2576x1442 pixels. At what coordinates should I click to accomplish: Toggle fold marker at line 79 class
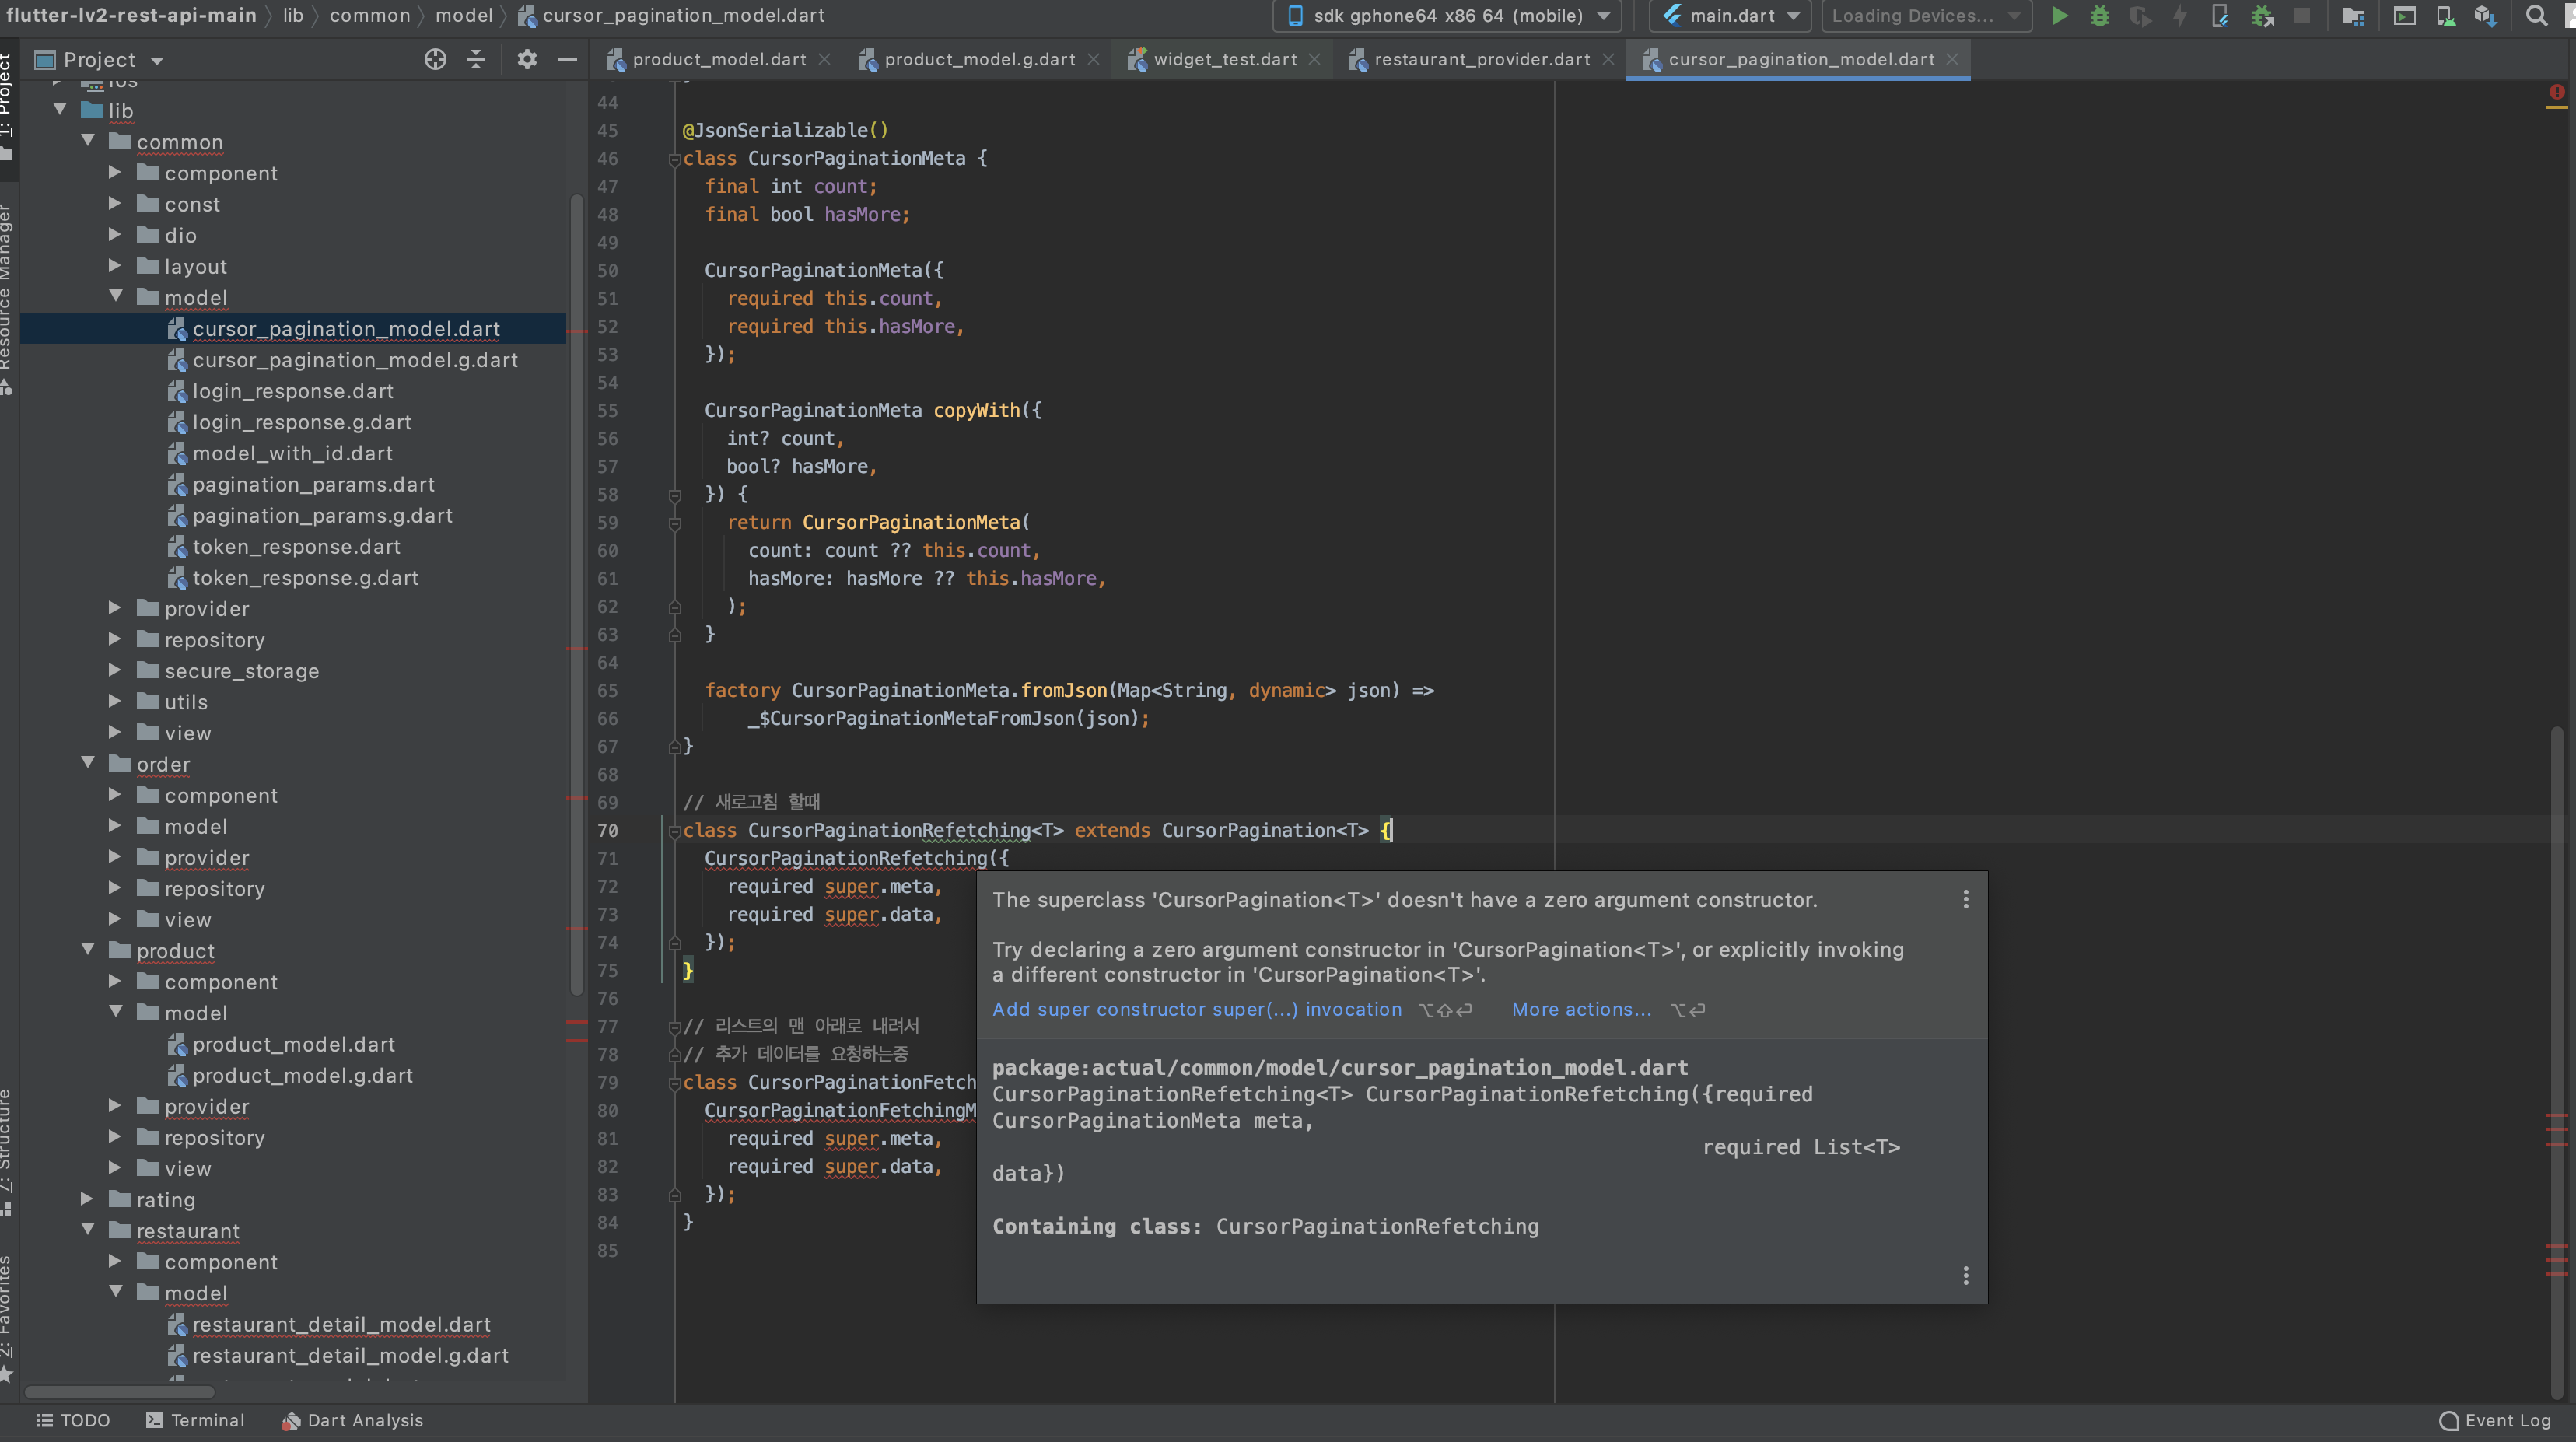pyautogui.click(x=674, y=1083)
